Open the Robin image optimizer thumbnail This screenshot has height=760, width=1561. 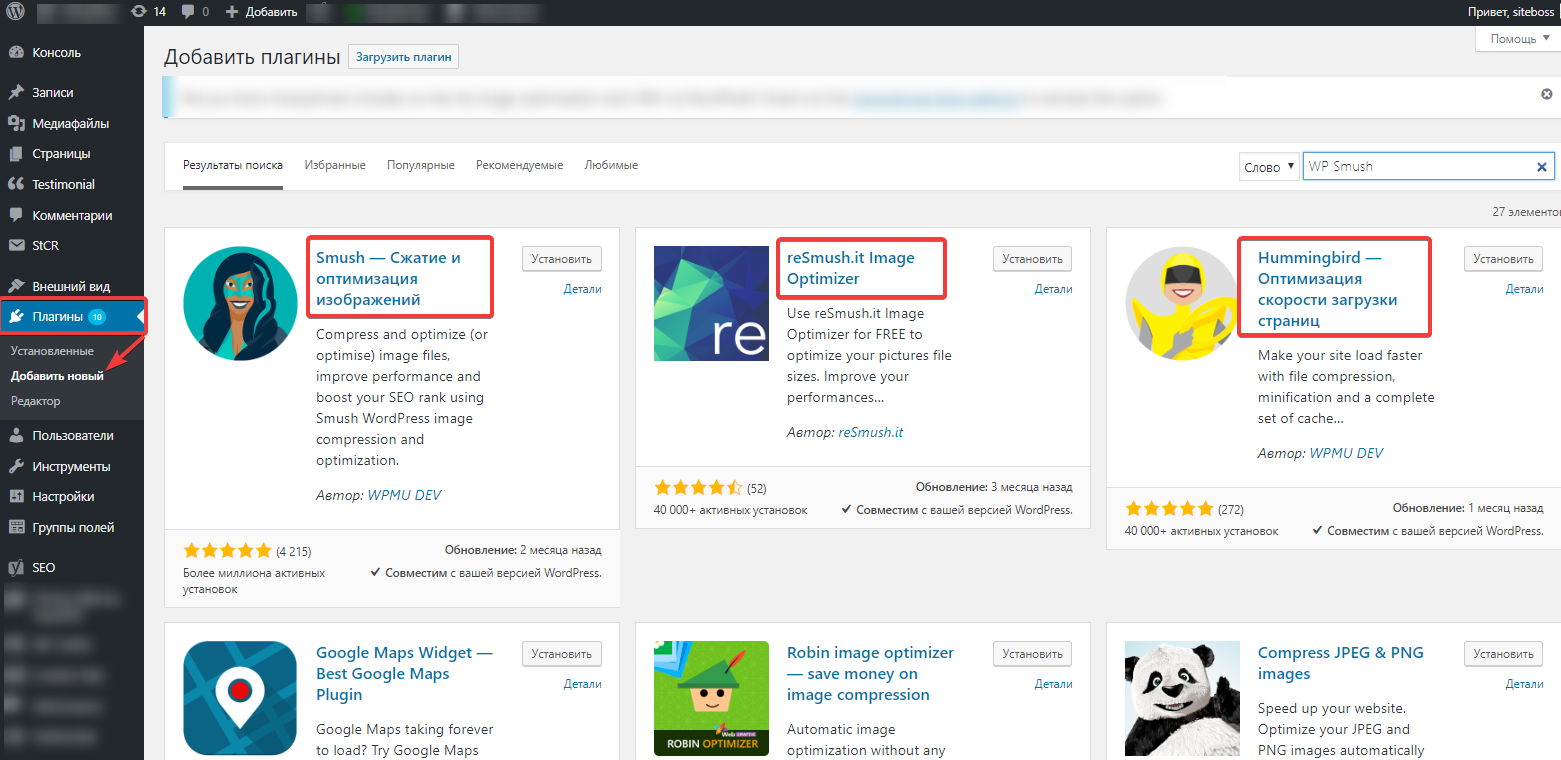pos(711,698)
